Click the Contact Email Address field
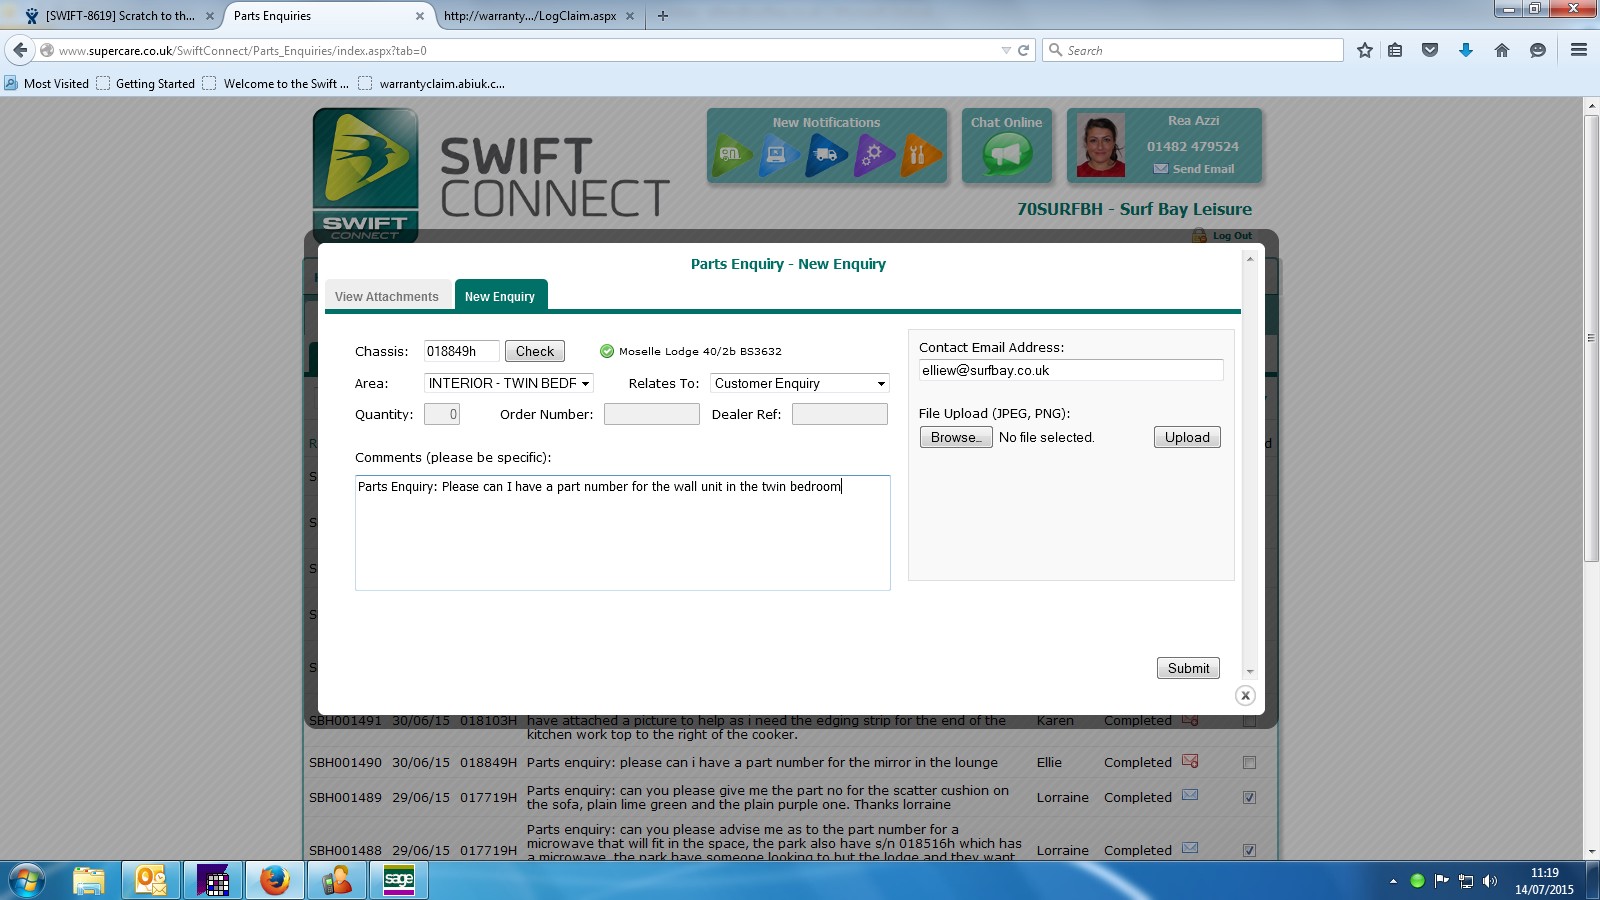 pos(1071,370)
